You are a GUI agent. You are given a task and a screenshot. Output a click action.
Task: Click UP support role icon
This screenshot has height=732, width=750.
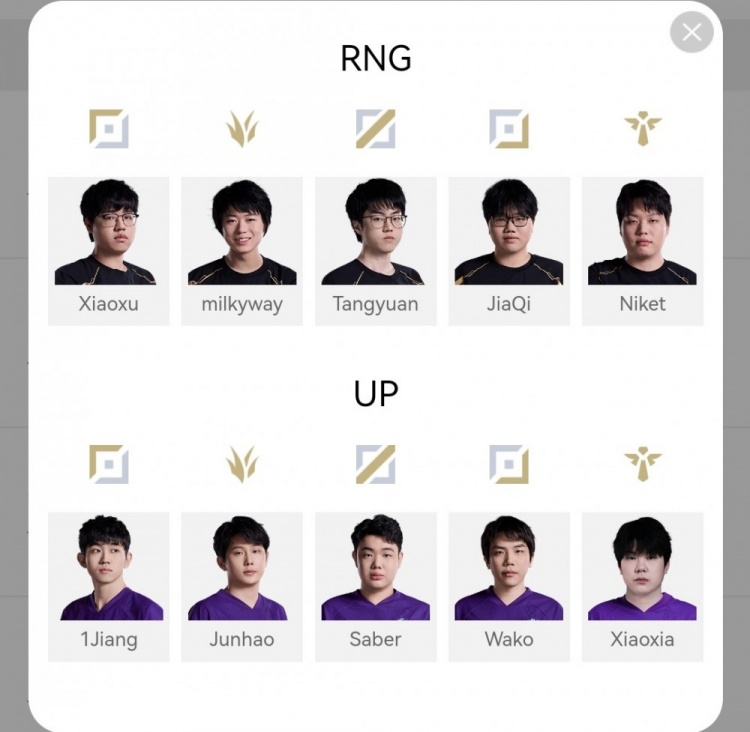click(x=642, y=464)
